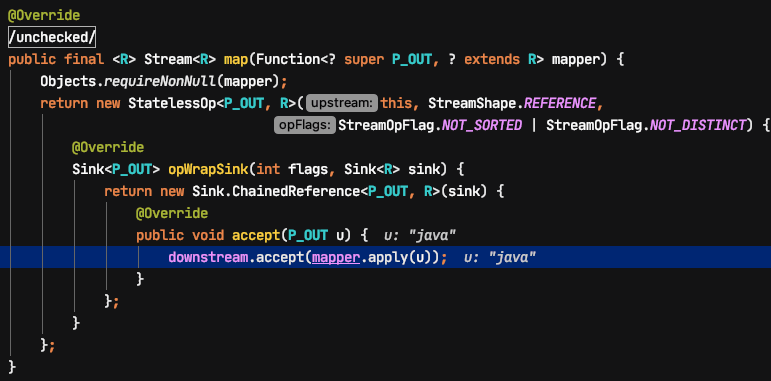Viewport: 771px width, 381px height.
Task: Click the void keyword
Action: click(208, 235)
